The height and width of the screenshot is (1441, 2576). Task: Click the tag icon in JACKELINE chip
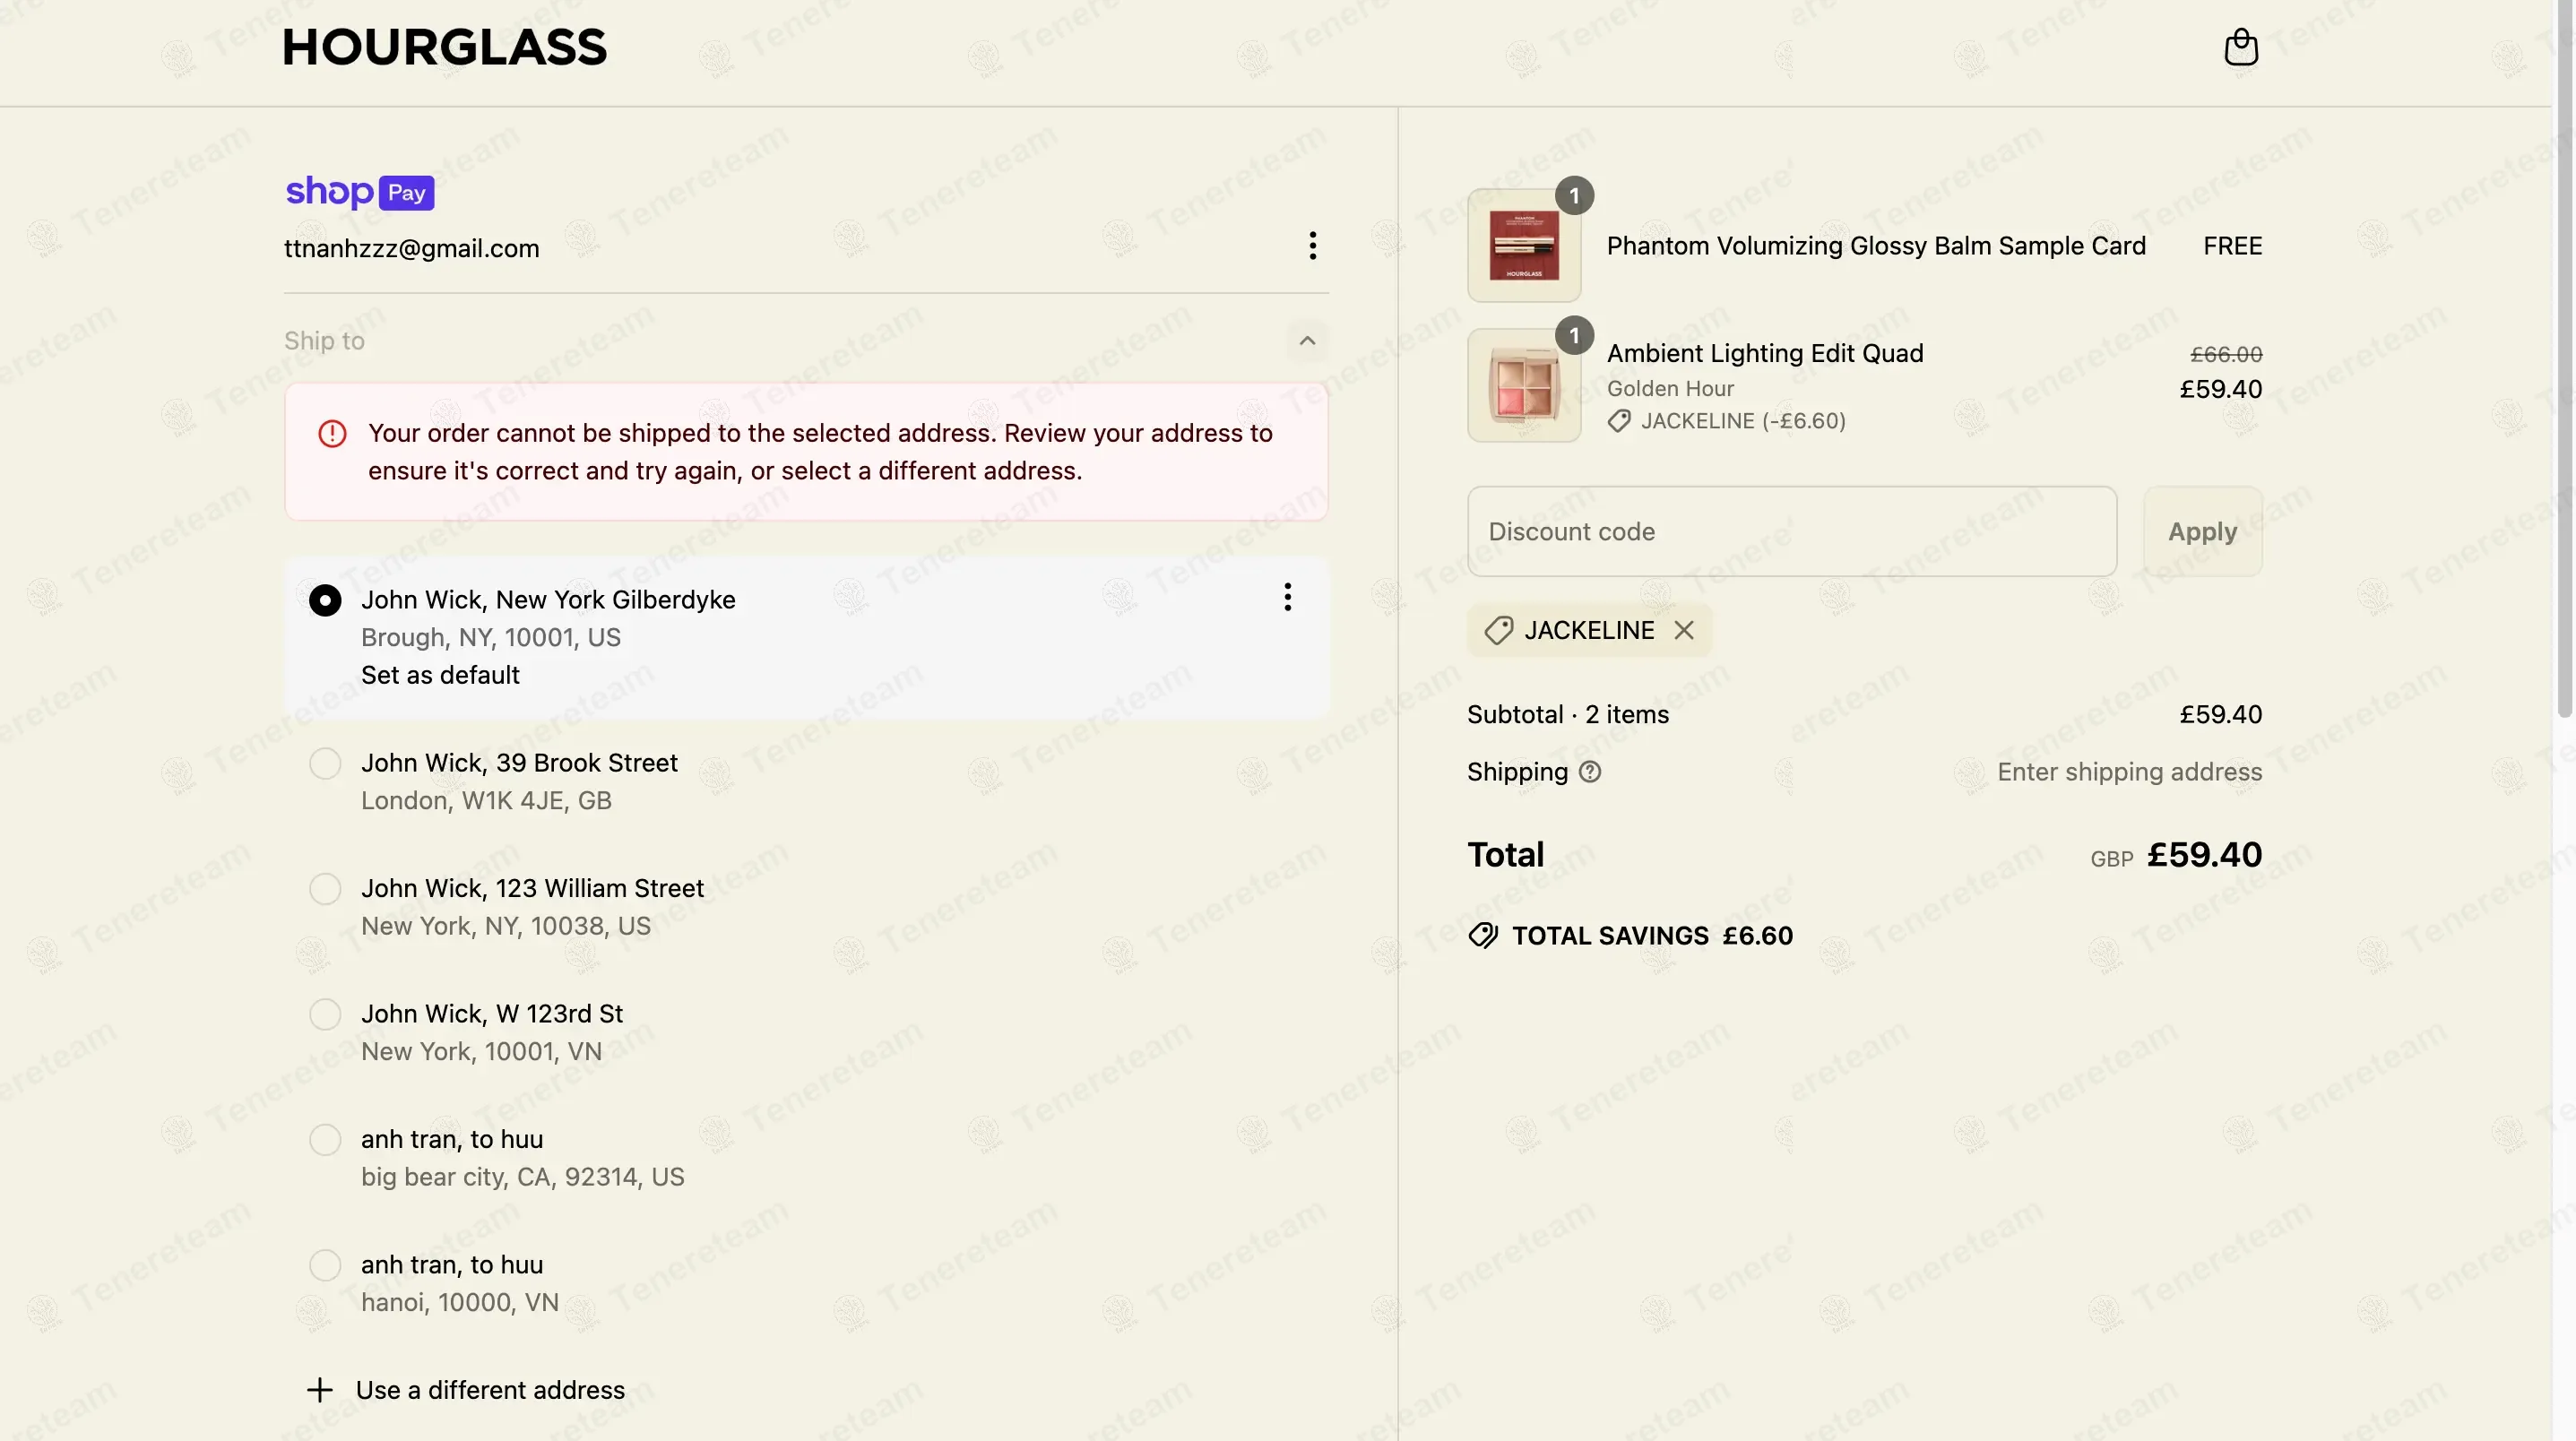point(1498,630)
